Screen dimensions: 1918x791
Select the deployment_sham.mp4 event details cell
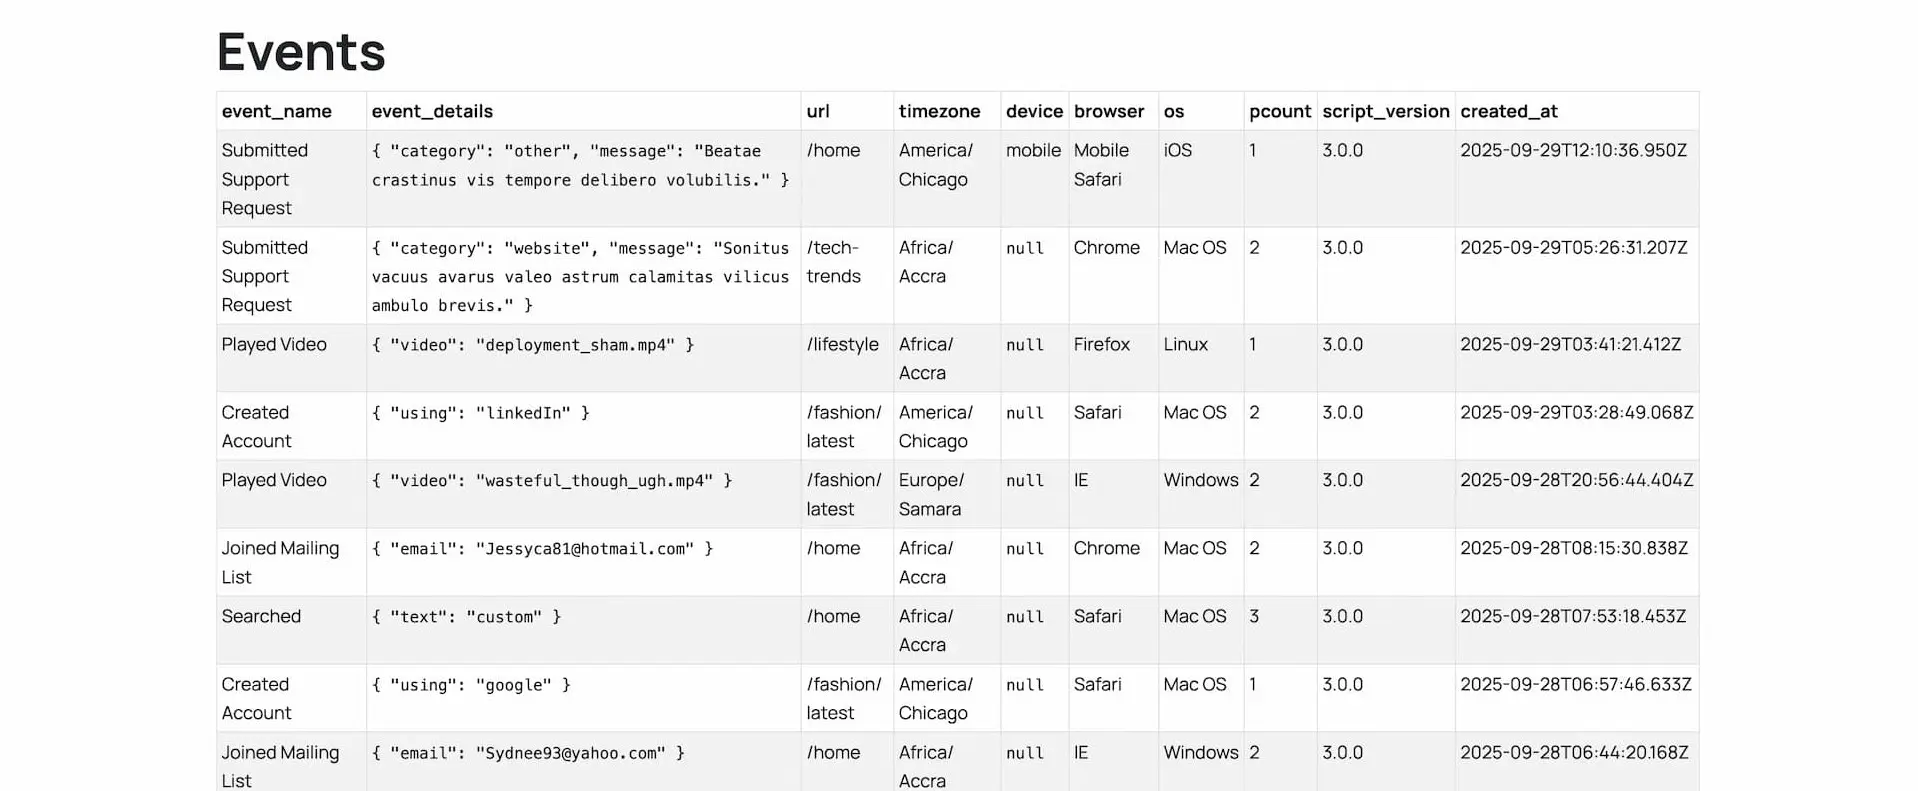tap(532, 345)
